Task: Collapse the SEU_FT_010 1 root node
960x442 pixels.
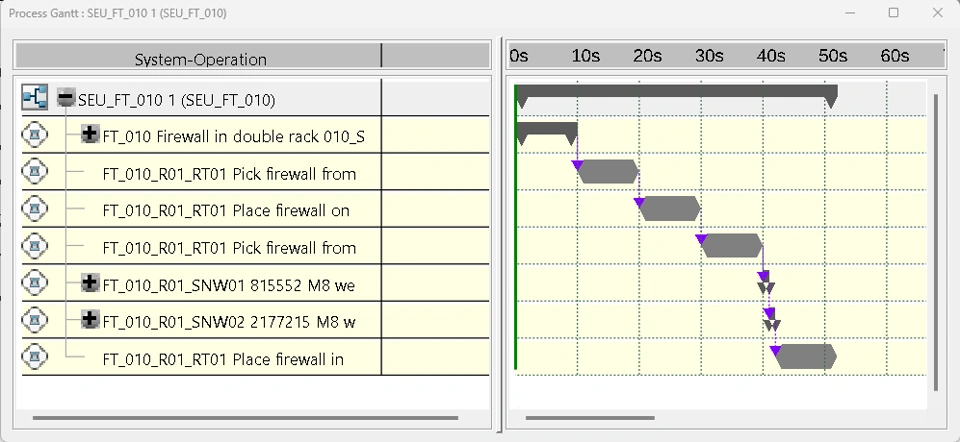Action: tap(66, 98)
